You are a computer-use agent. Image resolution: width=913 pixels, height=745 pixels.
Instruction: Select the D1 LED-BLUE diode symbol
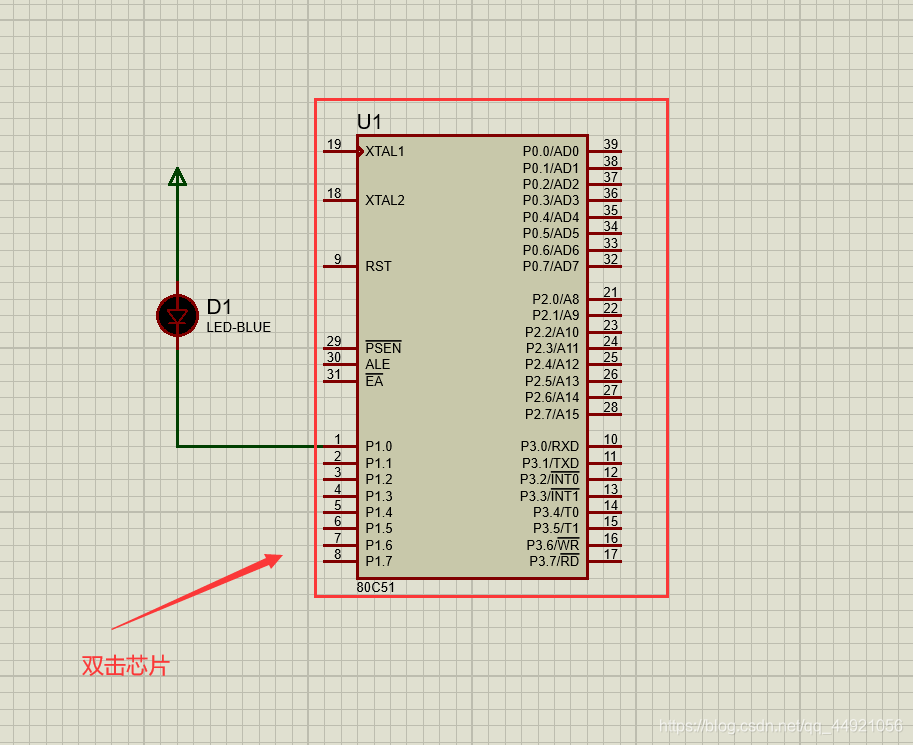tap(178, 316)
